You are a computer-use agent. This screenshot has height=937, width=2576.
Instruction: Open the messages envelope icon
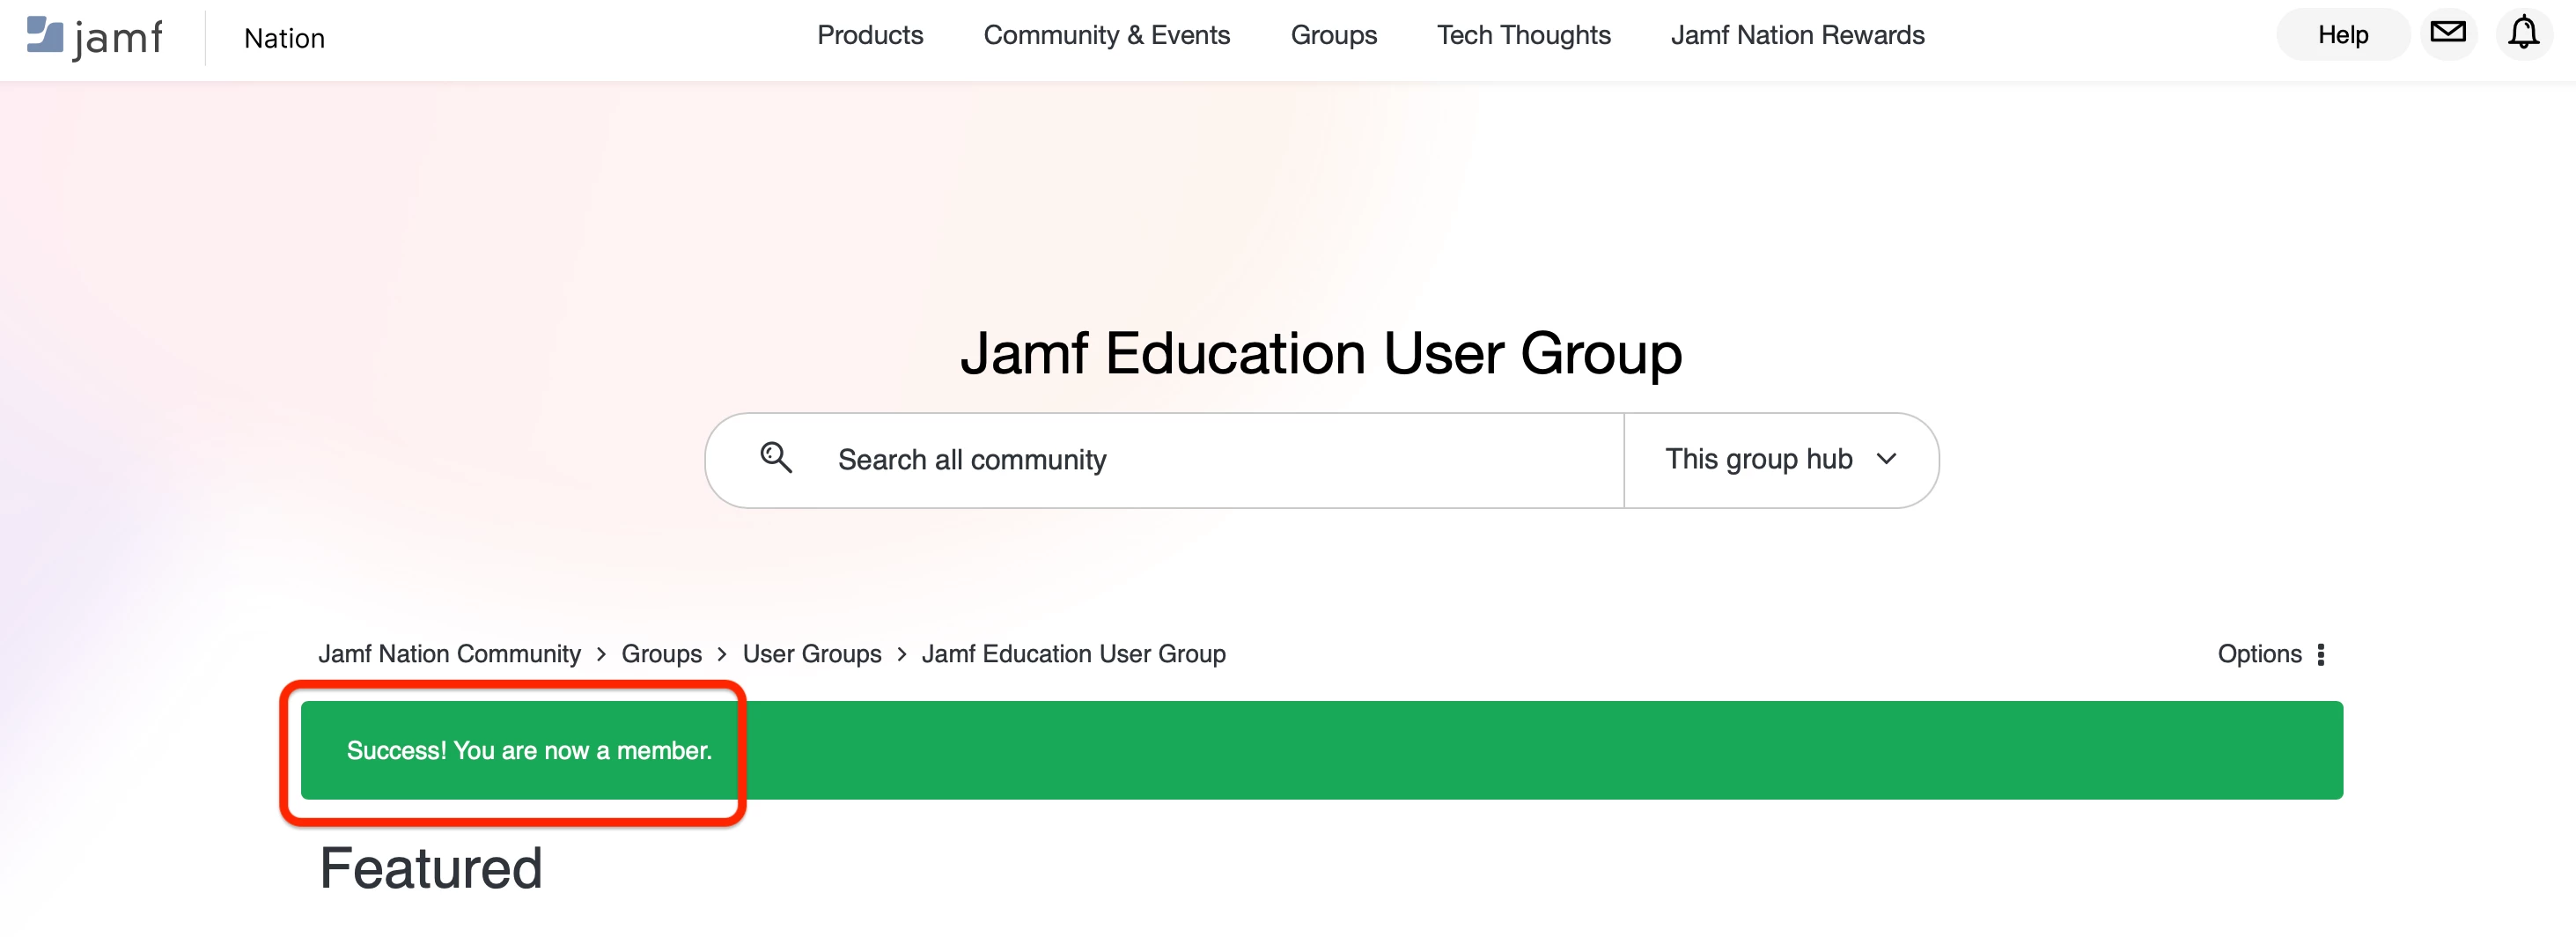coord(2448,34)
